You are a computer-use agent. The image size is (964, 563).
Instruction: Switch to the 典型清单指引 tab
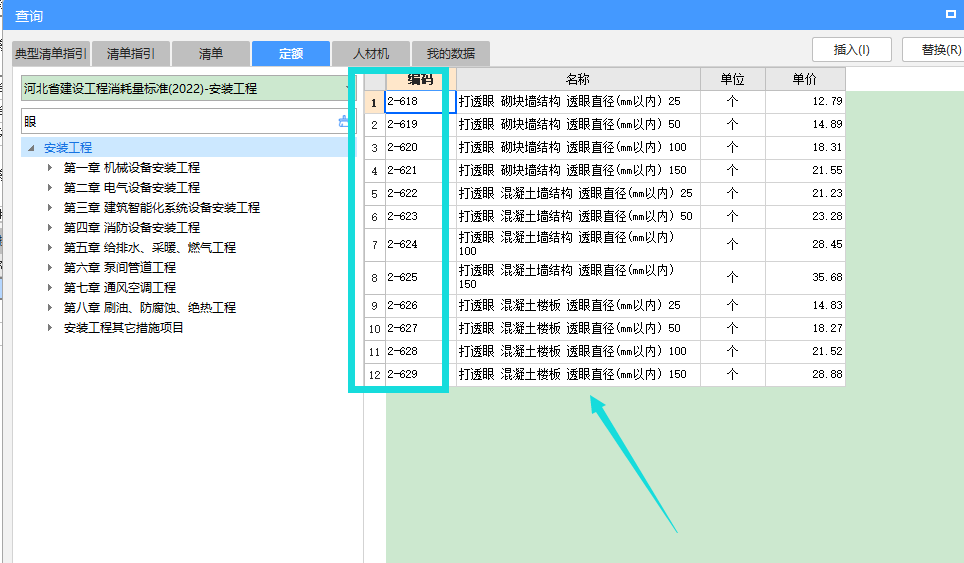tap(51, 54)
